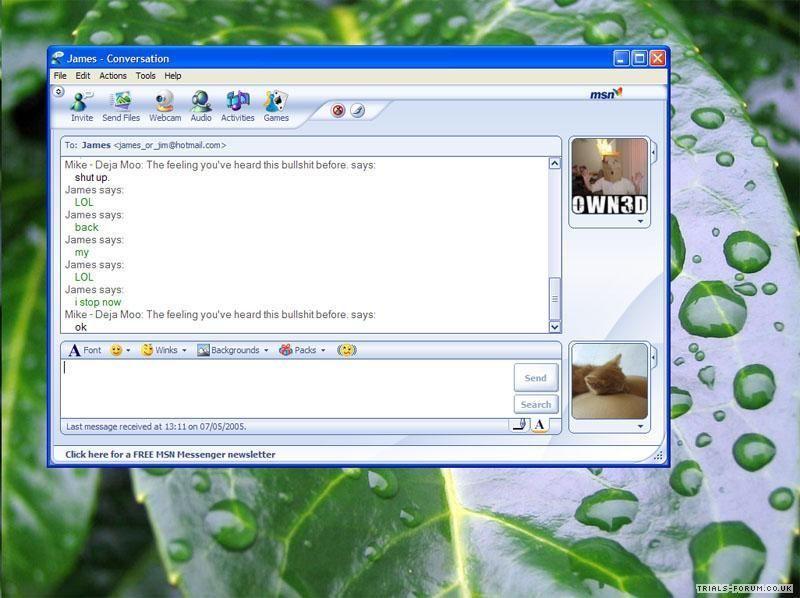800x598 pixels.
Task: Click the Invite contact icon
Action: [x=82, y=107]
